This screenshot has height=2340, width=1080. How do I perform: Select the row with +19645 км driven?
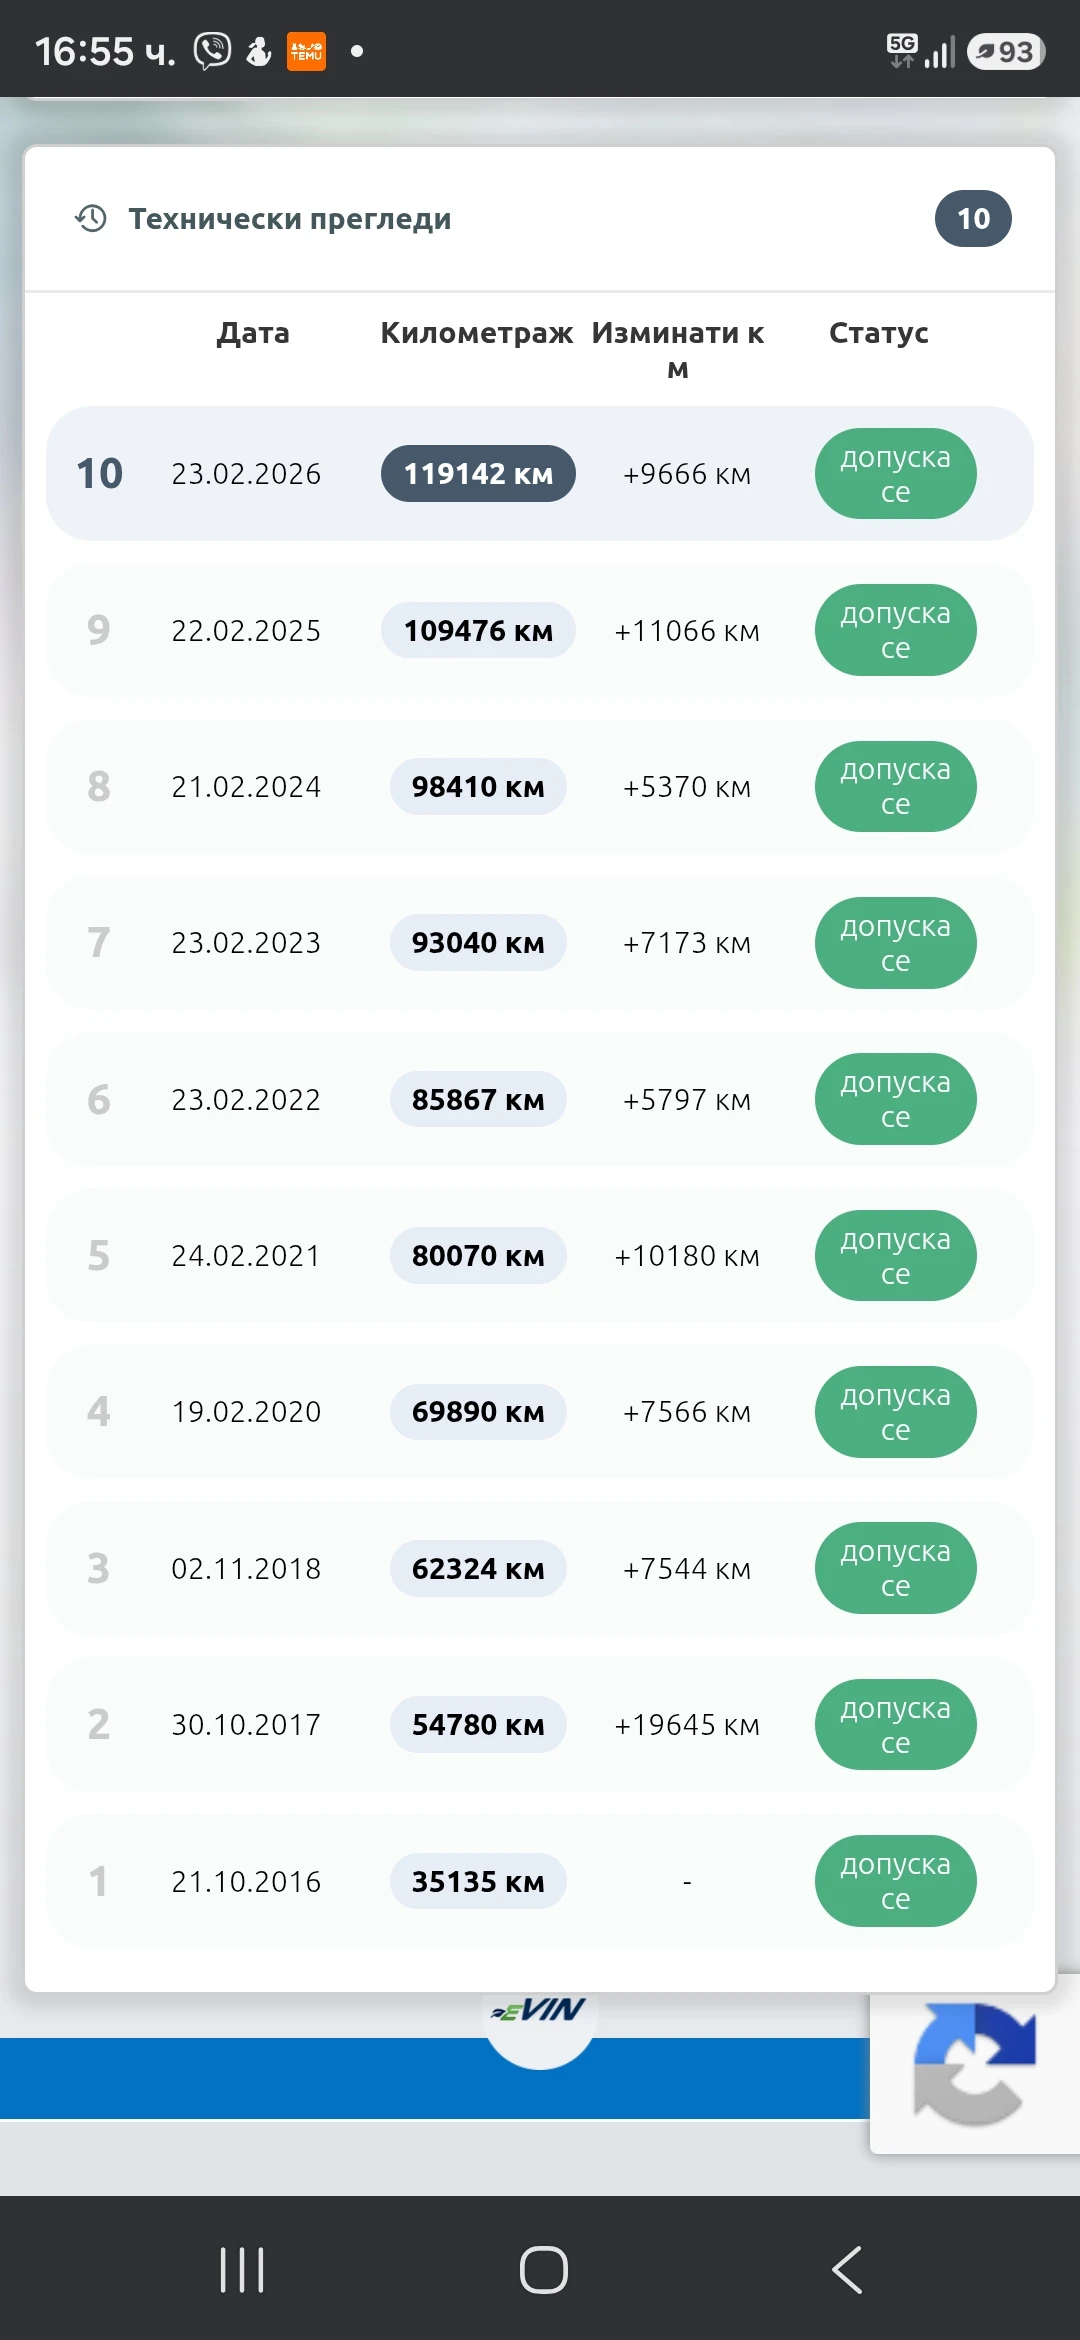tap(539, 1724)
